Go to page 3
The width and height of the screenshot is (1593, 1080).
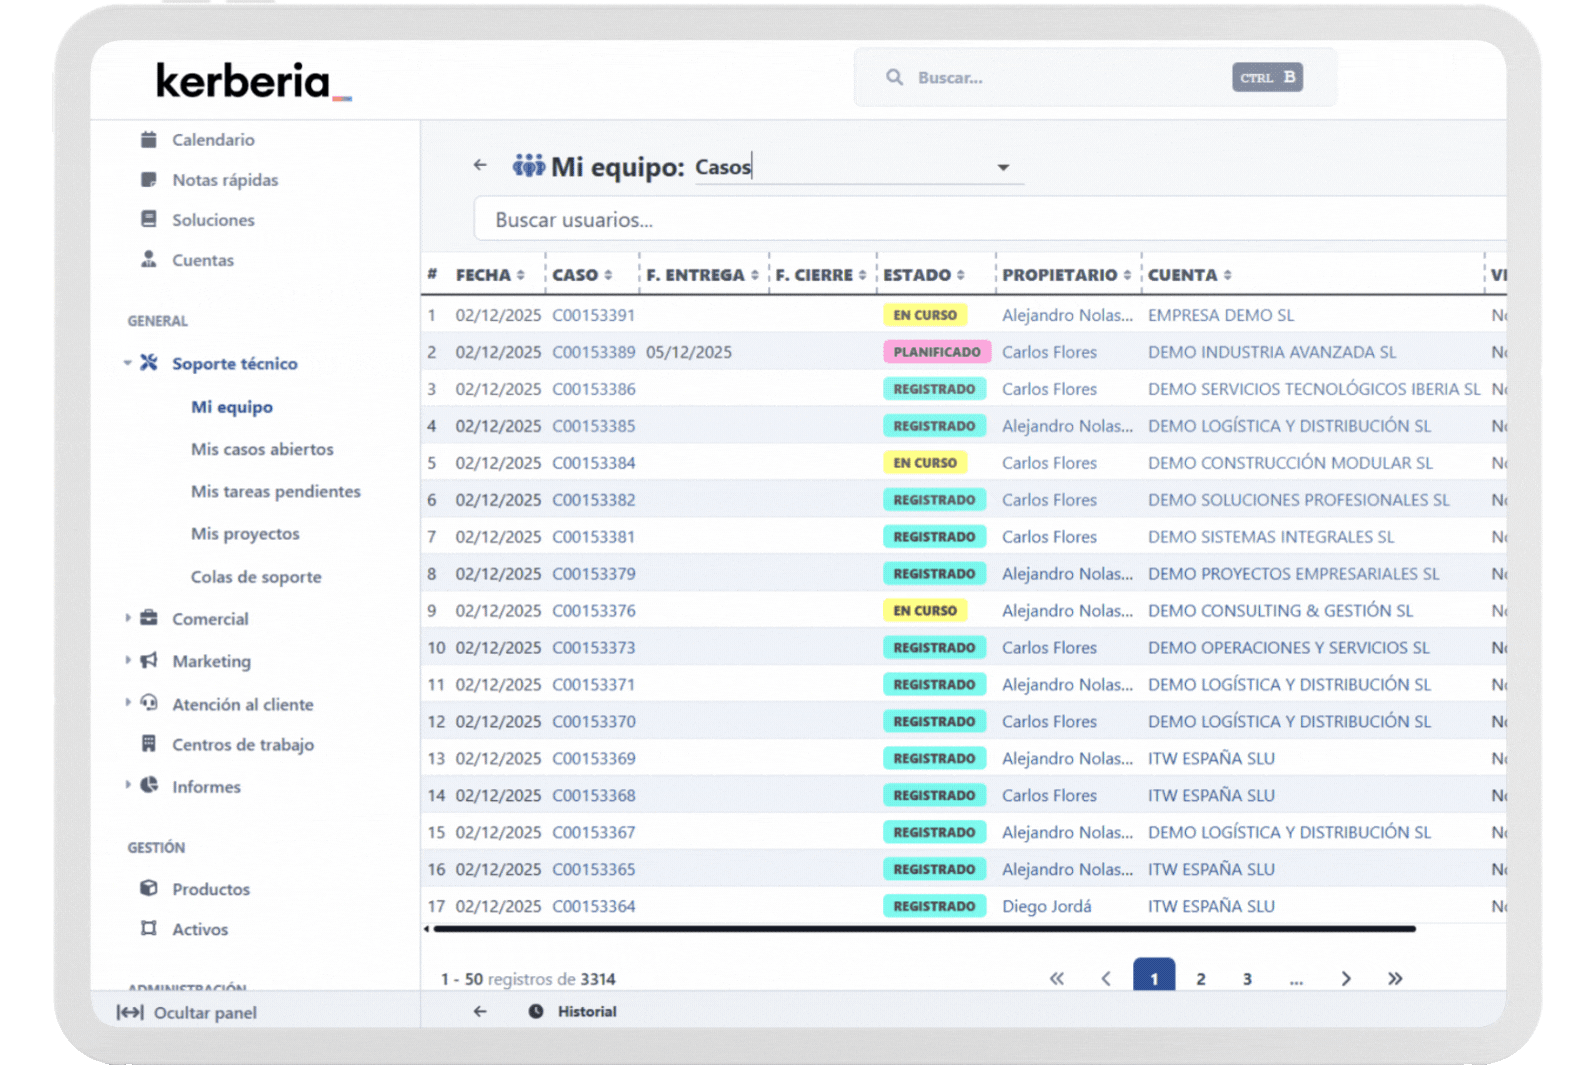click(1247, 979)
